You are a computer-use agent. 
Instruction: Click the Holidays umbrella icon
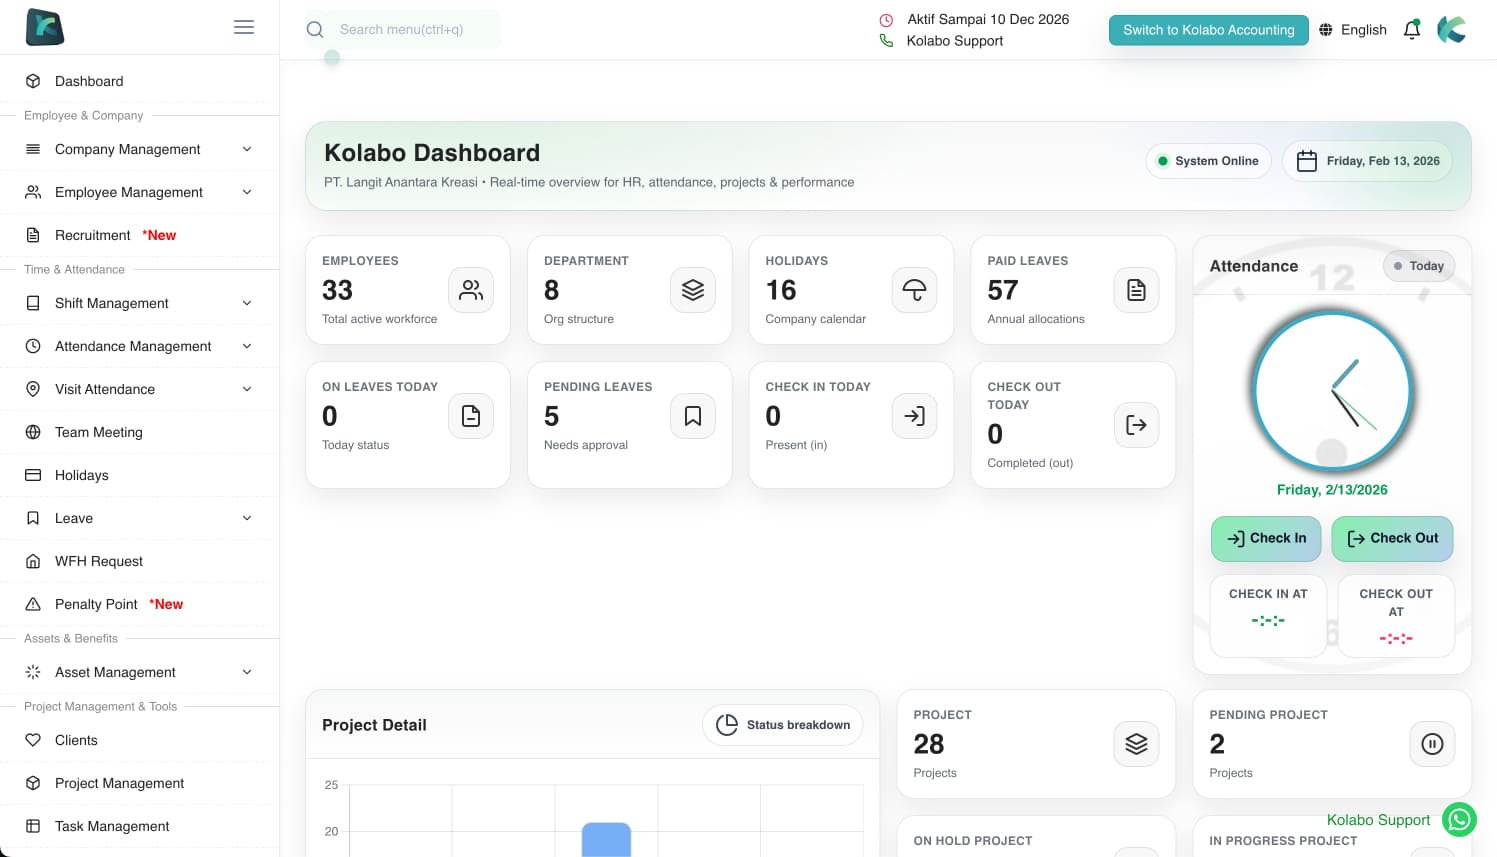click(914, 290)
